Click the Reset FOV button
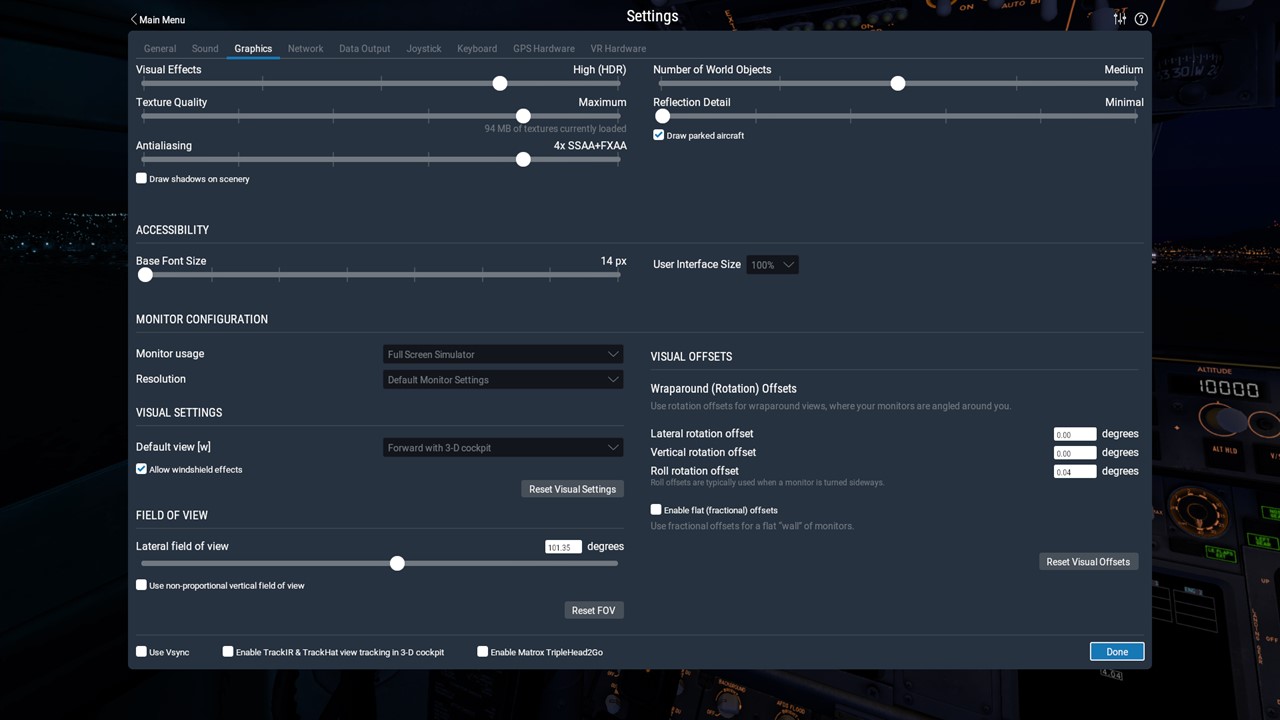 593,610
